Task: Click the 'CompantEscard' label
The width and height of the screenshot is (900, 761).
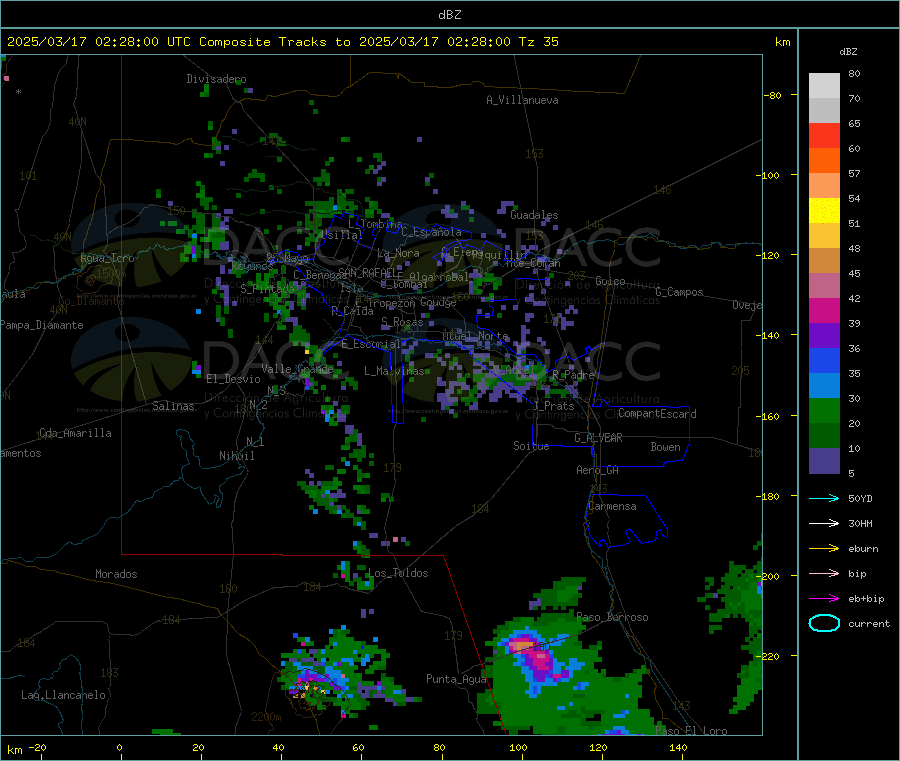Action: 657,414
